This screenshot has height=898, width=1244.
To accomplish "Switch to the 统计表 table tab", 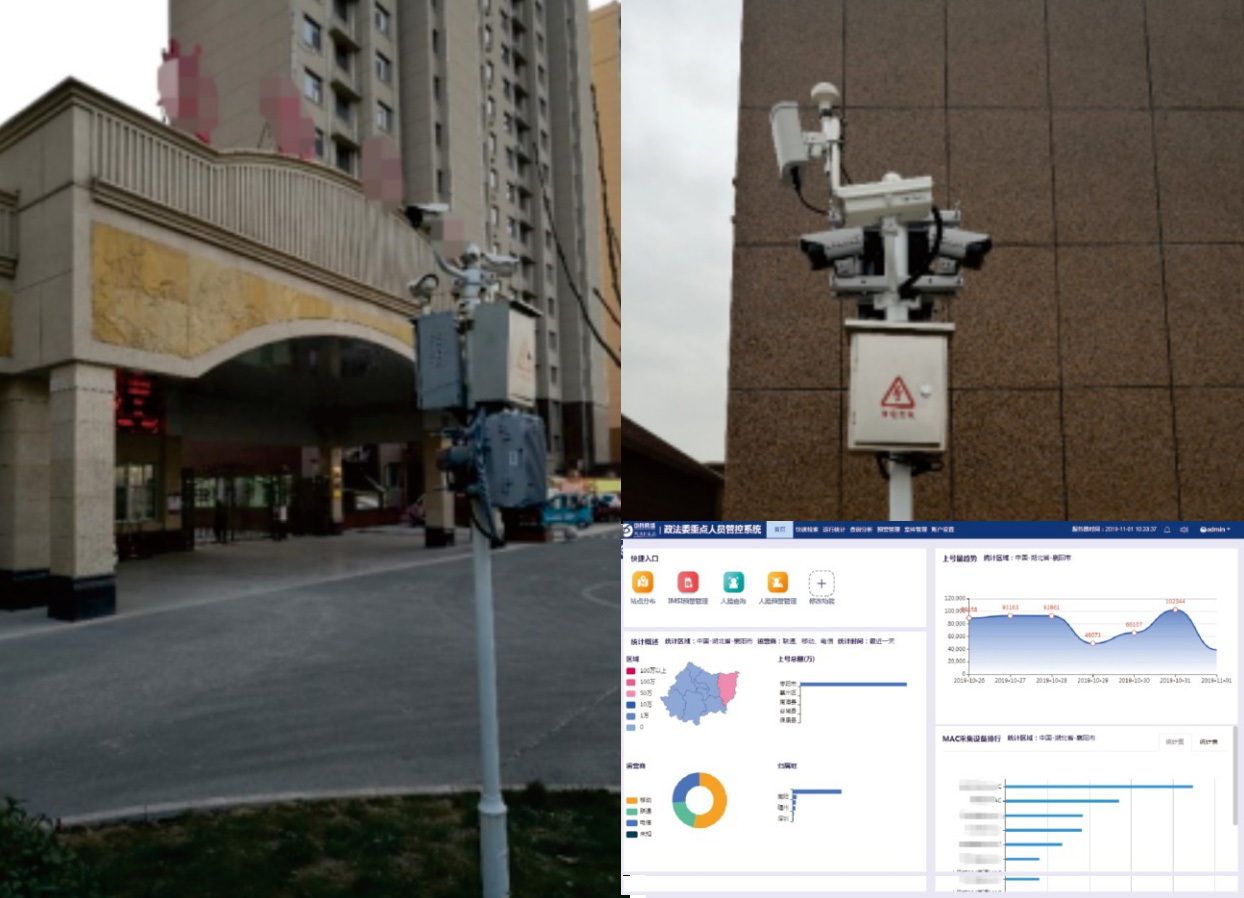I will (x=1208, y=742).
